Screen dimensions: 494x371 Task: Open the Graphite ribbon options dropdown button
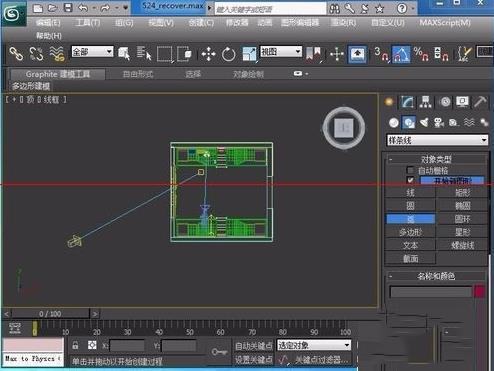300,74
